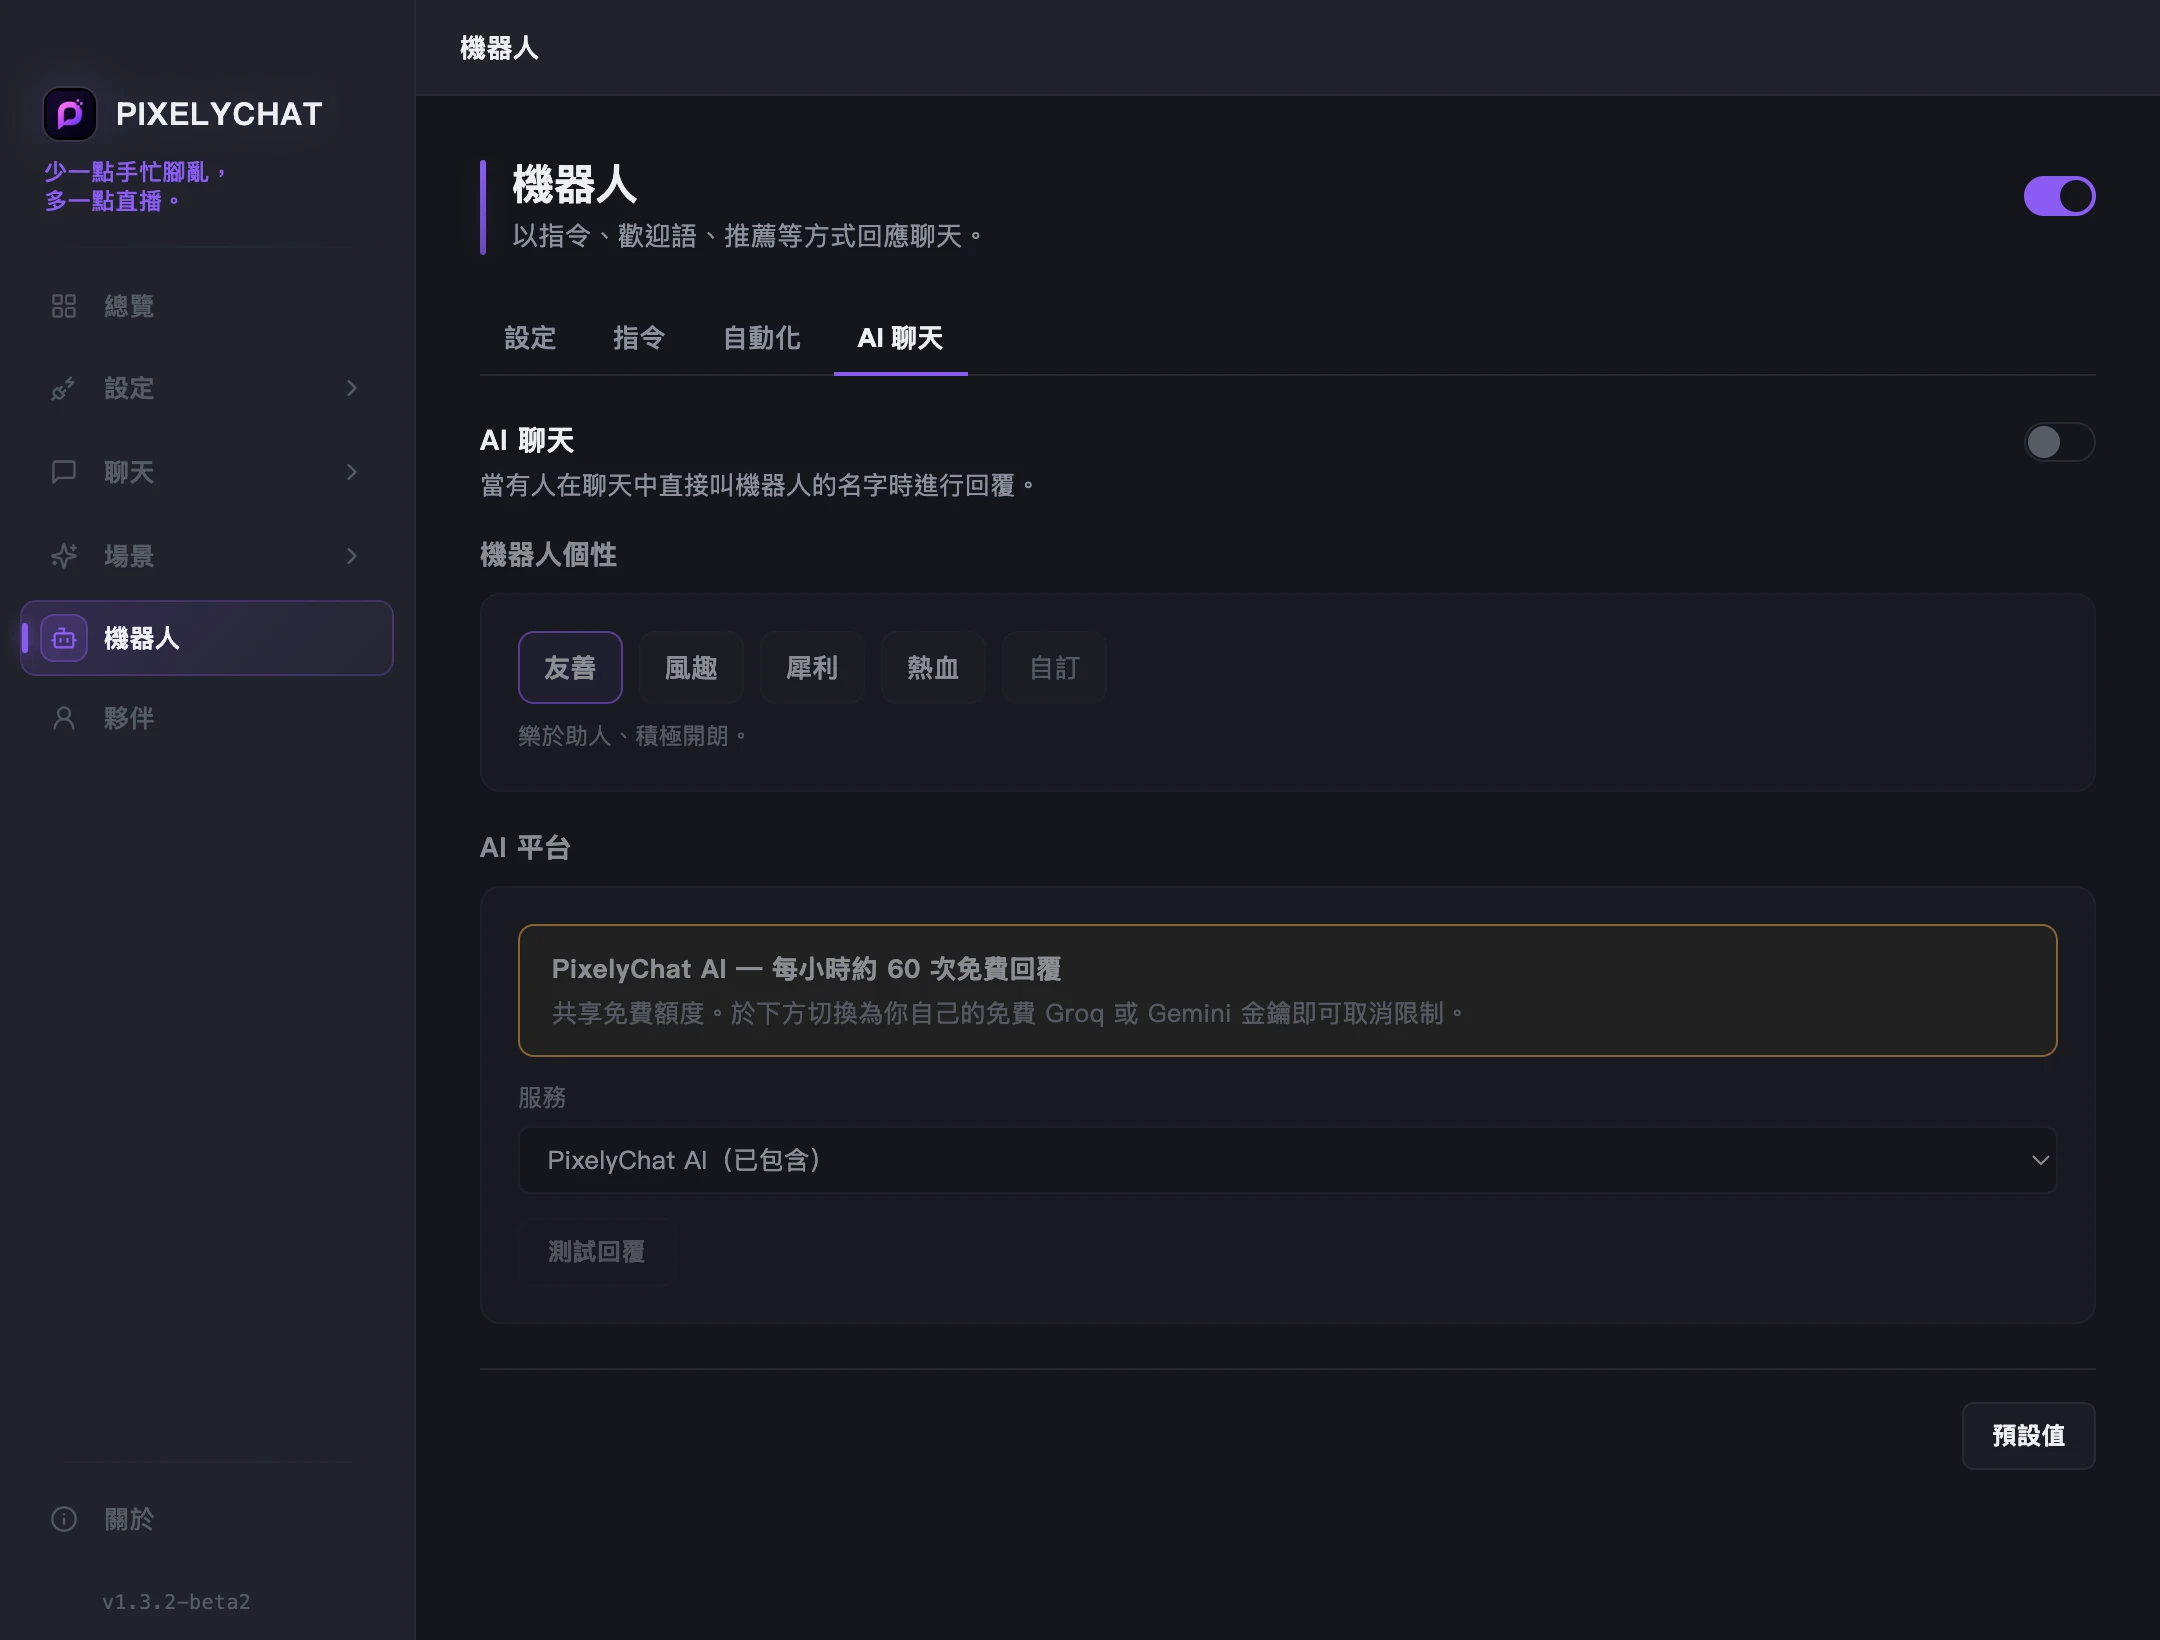Click the 共享免費額度 notice description line
This screenshot has width=2160, height=1640.
(x=1008, y=1013)
